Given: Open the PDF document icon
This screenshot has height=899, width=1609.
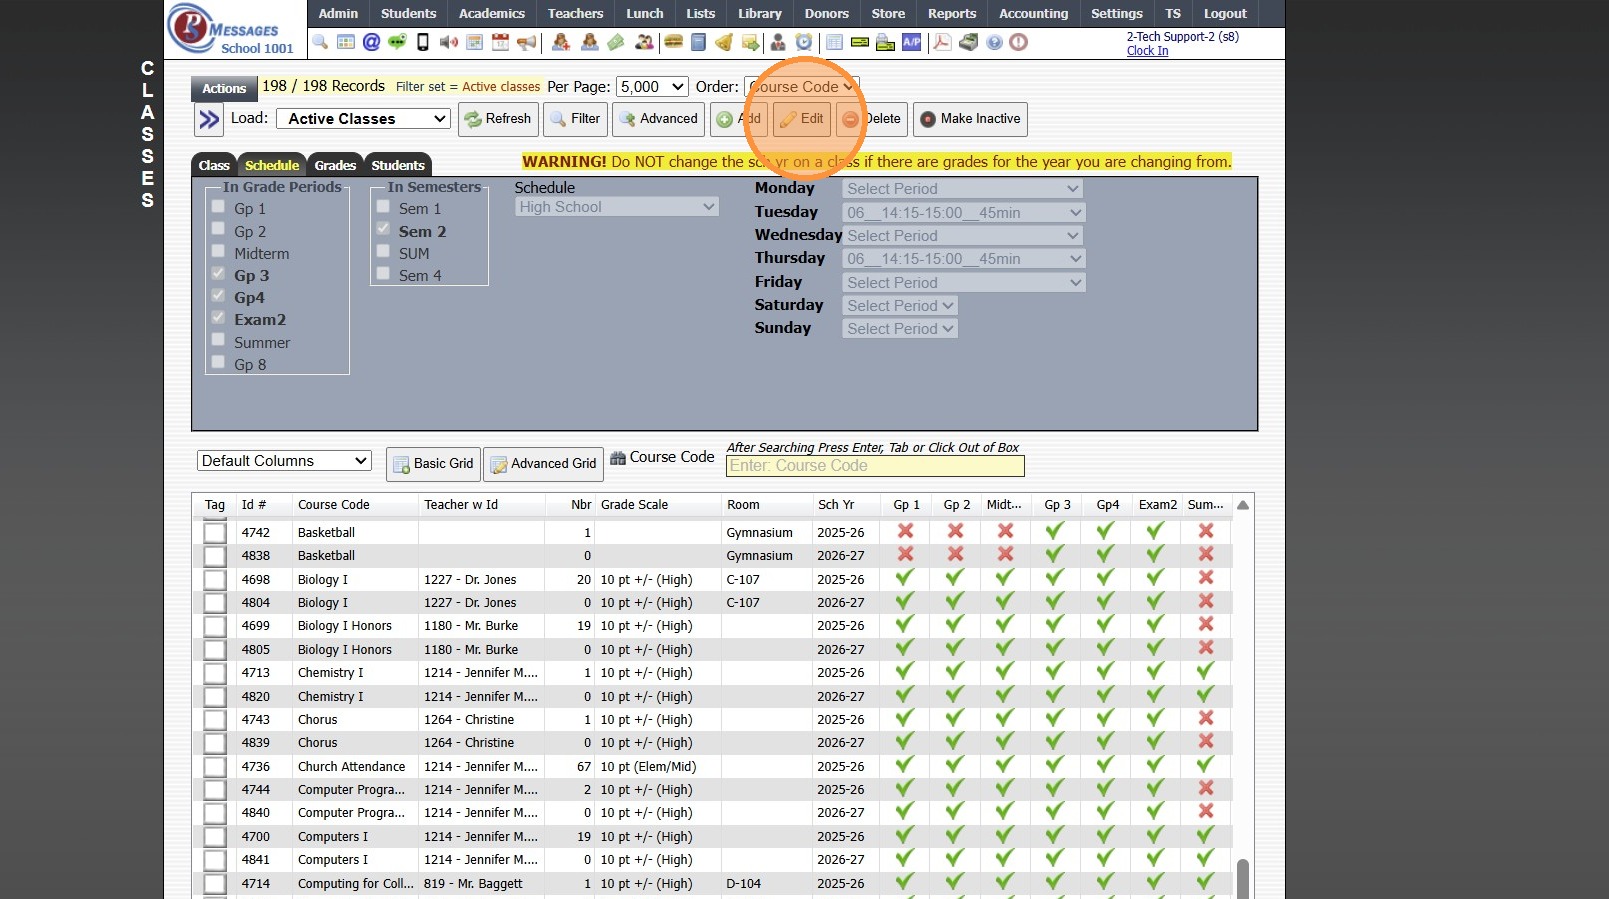Looking at the screenshot, I should tap(941, 42).
